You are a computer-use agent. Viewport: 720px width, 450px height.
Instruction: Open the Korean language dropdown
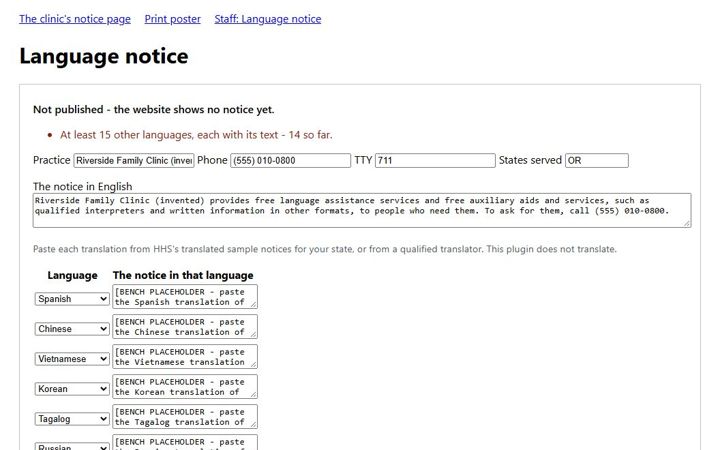[x=72, y=389]
